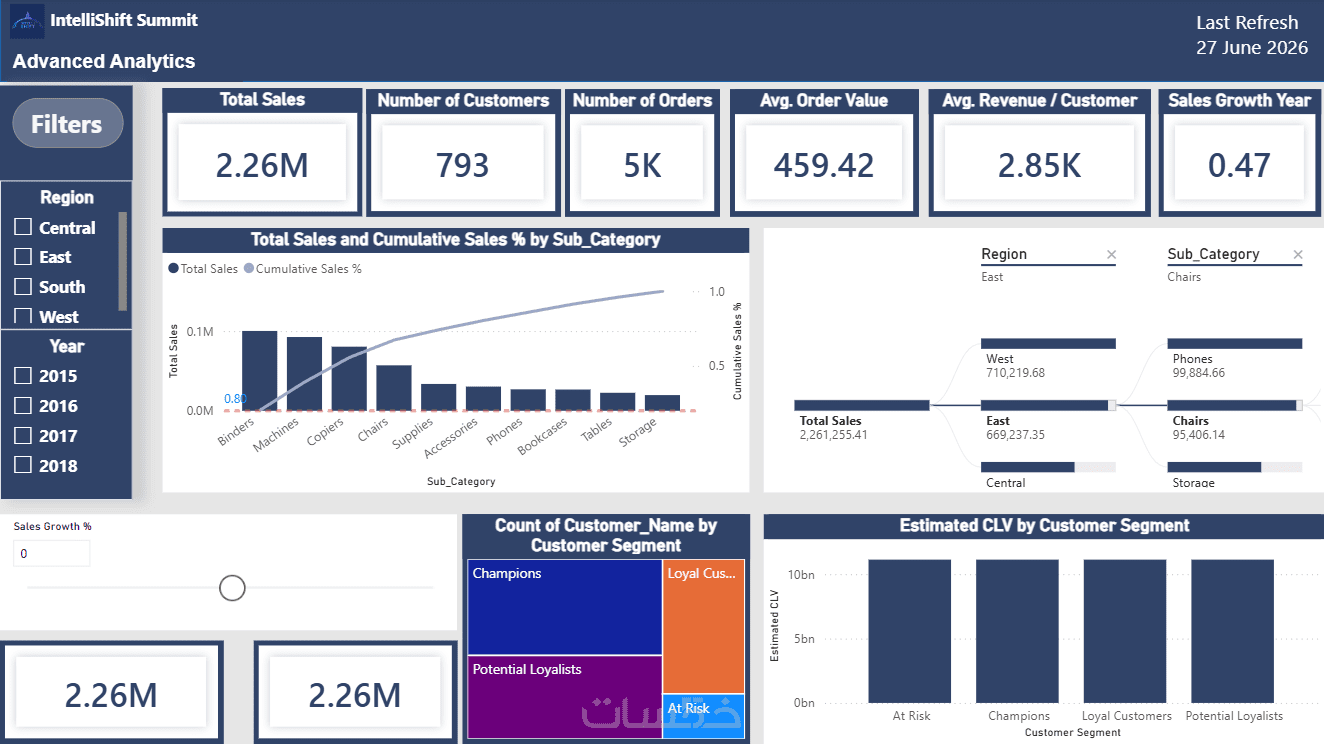Image resolution: width=1324 pixels, height=744 pixels.
Task: Tick the 2017 year checkbox
Action: point(23,435)
